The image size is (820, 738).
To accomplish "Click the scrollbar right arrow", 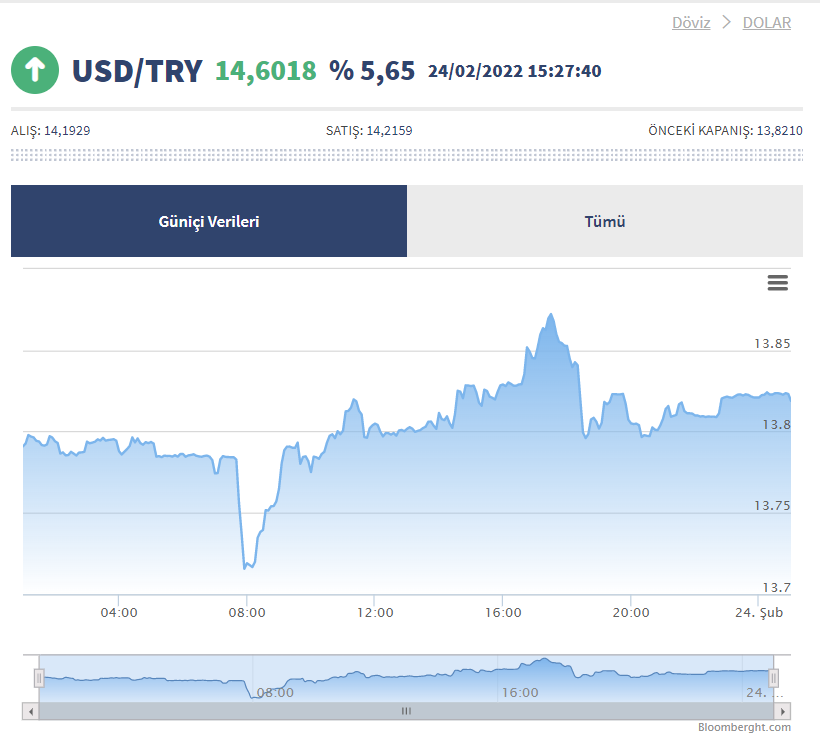I will click(x=783, y=711).
